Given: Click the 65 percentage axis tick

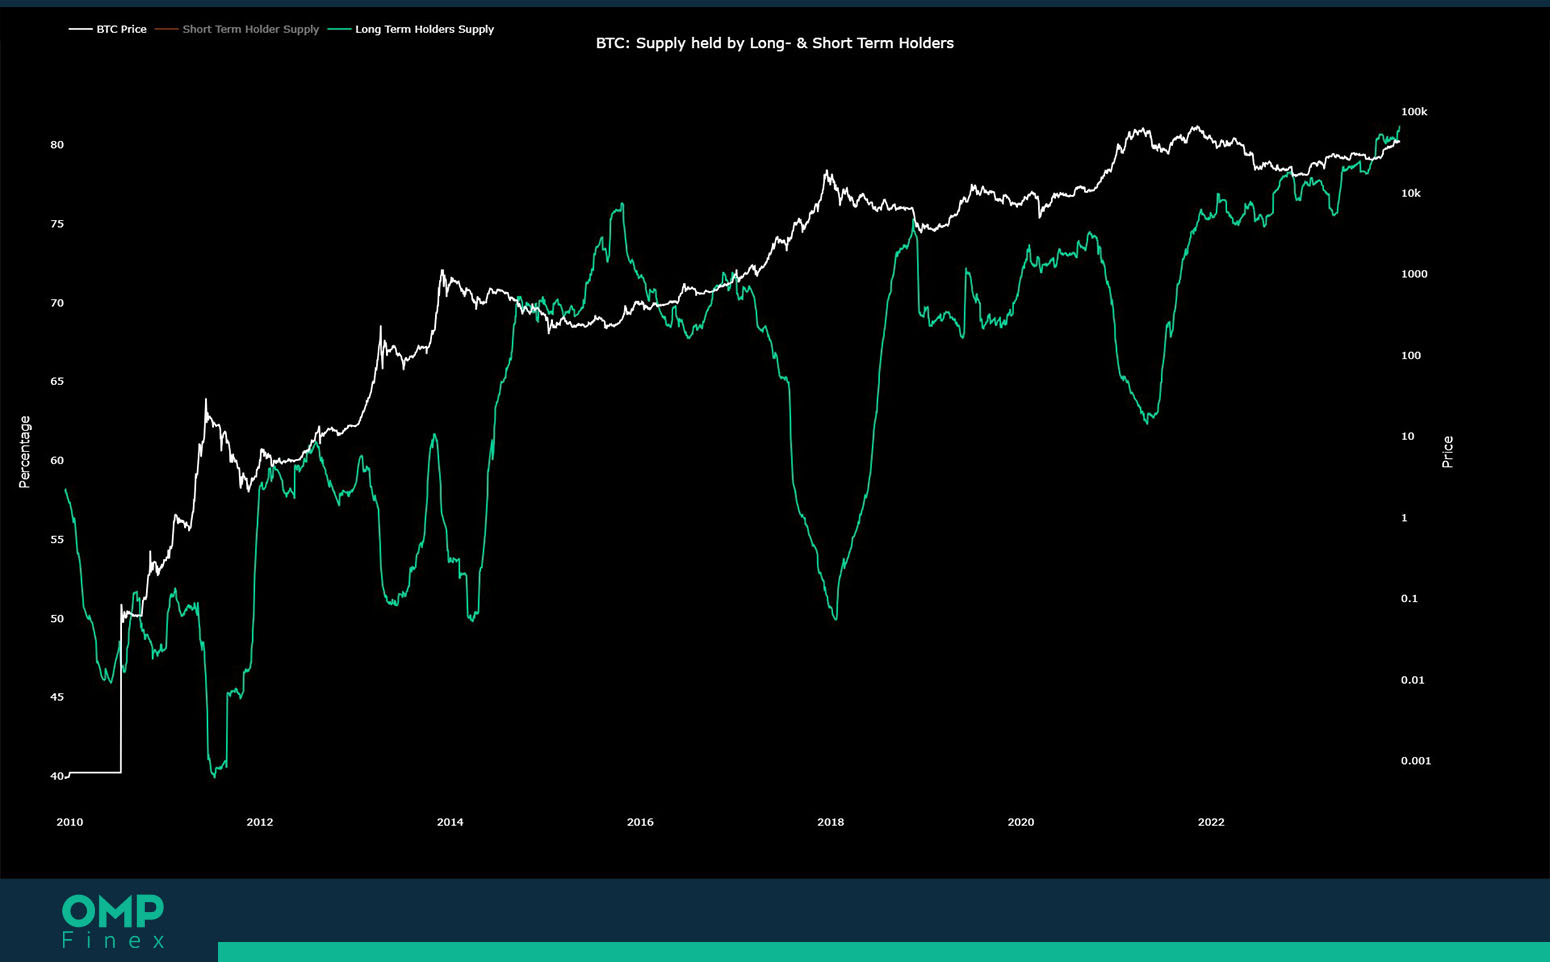Looking at the screenshot, I should (57, 382).
